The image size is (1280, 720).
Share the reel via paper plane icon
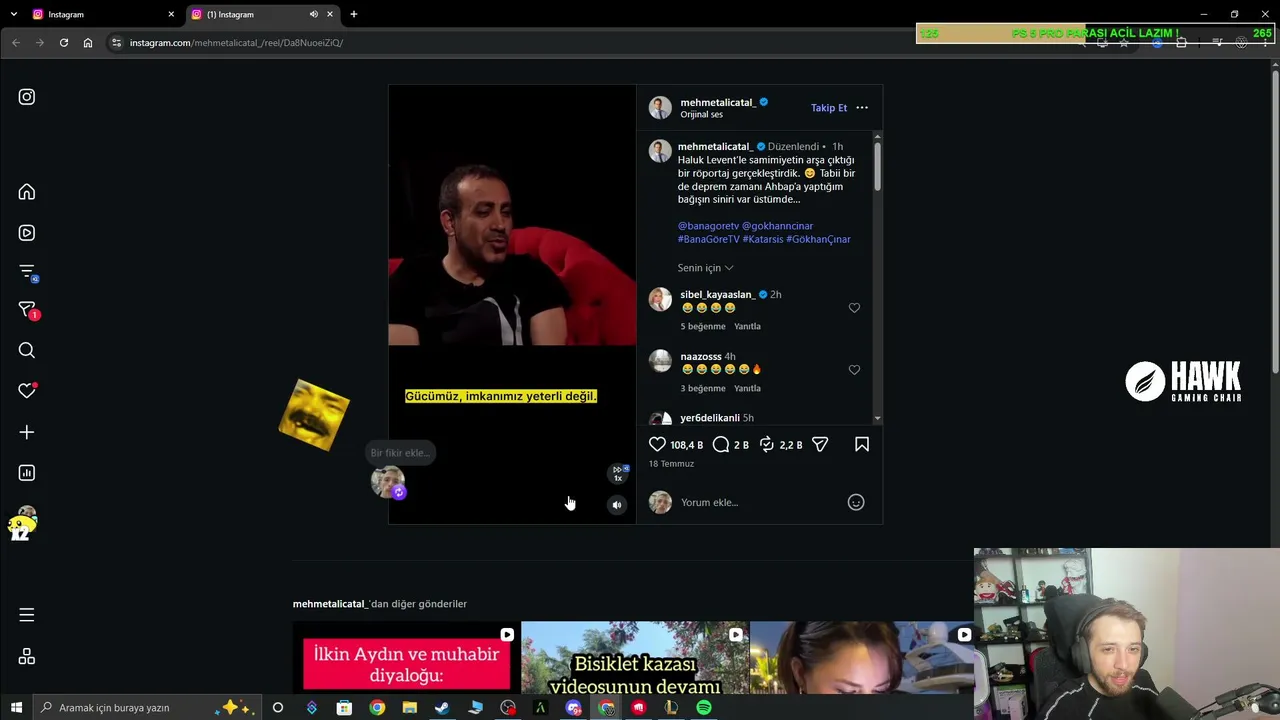click(820, 444)
